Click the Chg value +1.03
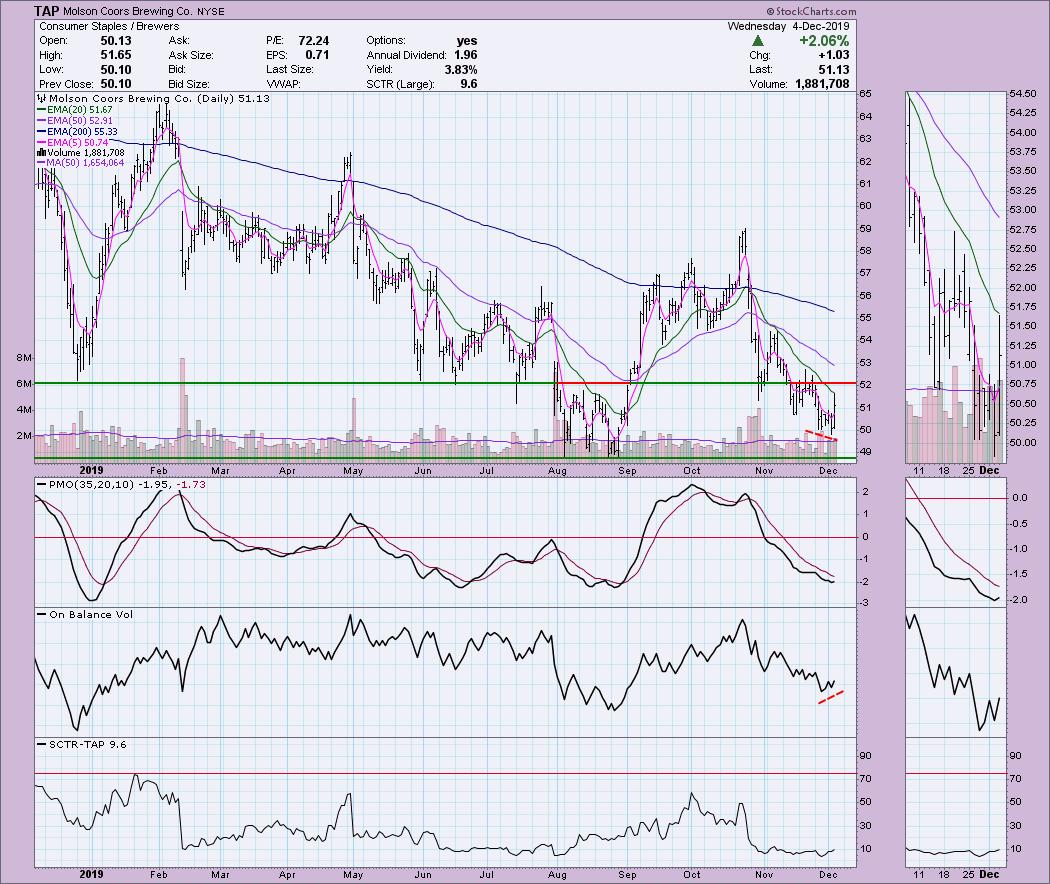Screen dimensions: 1050x884 pyautogui.click(x=833, y=55)
